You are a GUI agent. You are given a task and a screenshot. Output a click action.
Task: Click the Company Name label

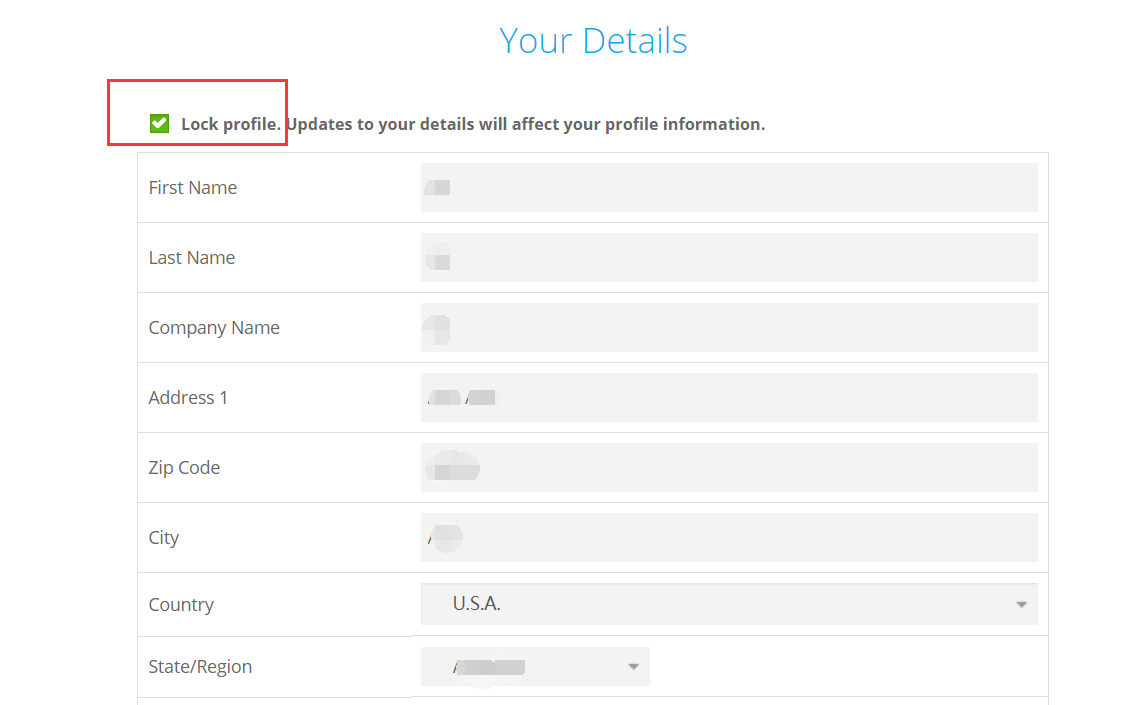[214, 328]
